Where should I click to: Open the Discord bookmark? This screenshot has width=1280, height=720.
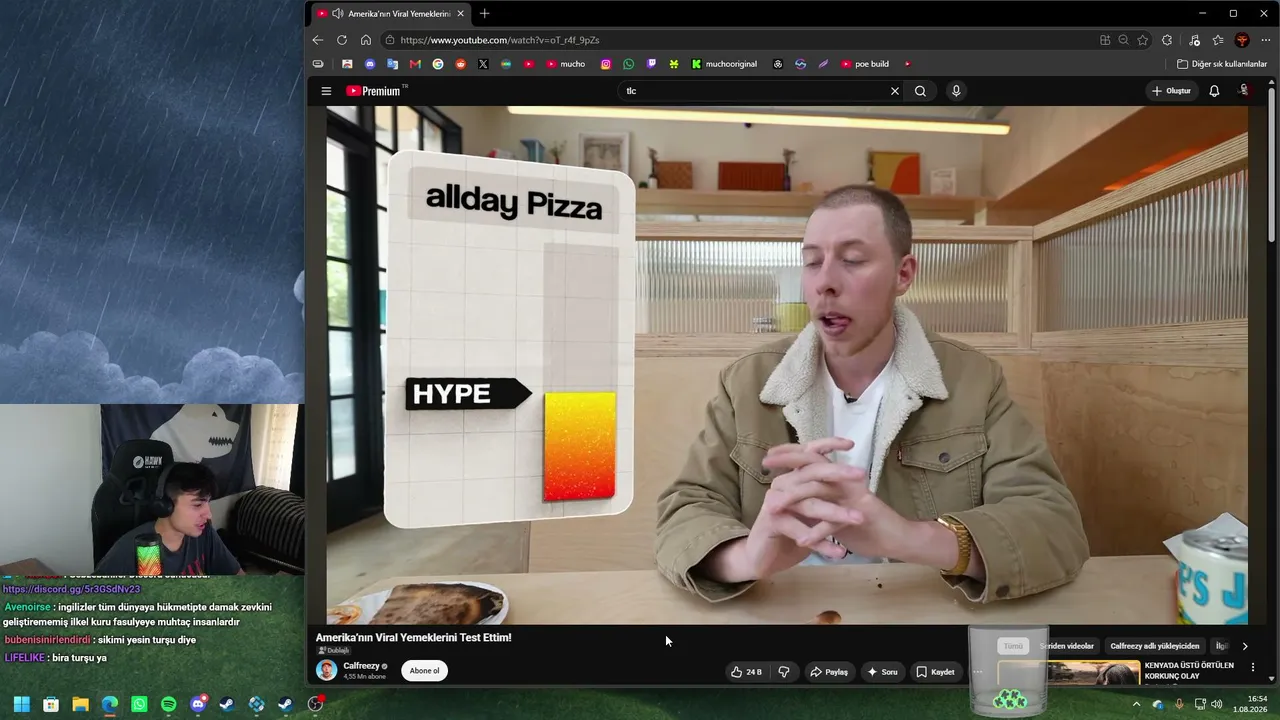[x=370, y=64]
